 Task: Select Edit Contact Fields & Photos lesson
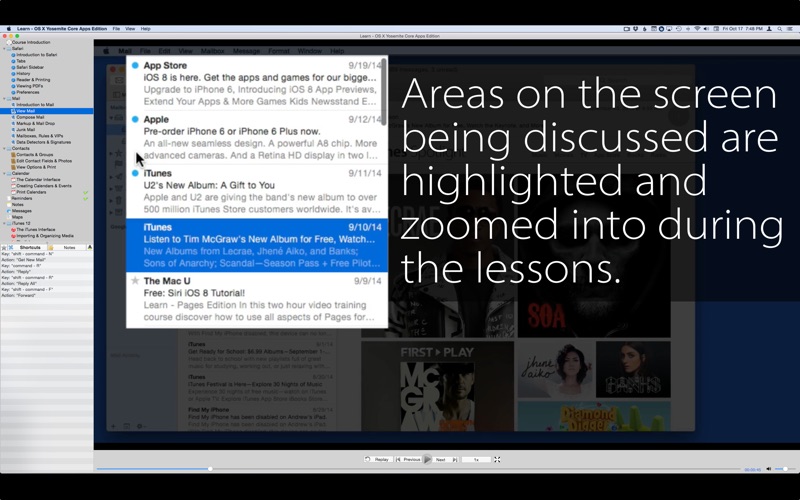click(x=44, y=161)
